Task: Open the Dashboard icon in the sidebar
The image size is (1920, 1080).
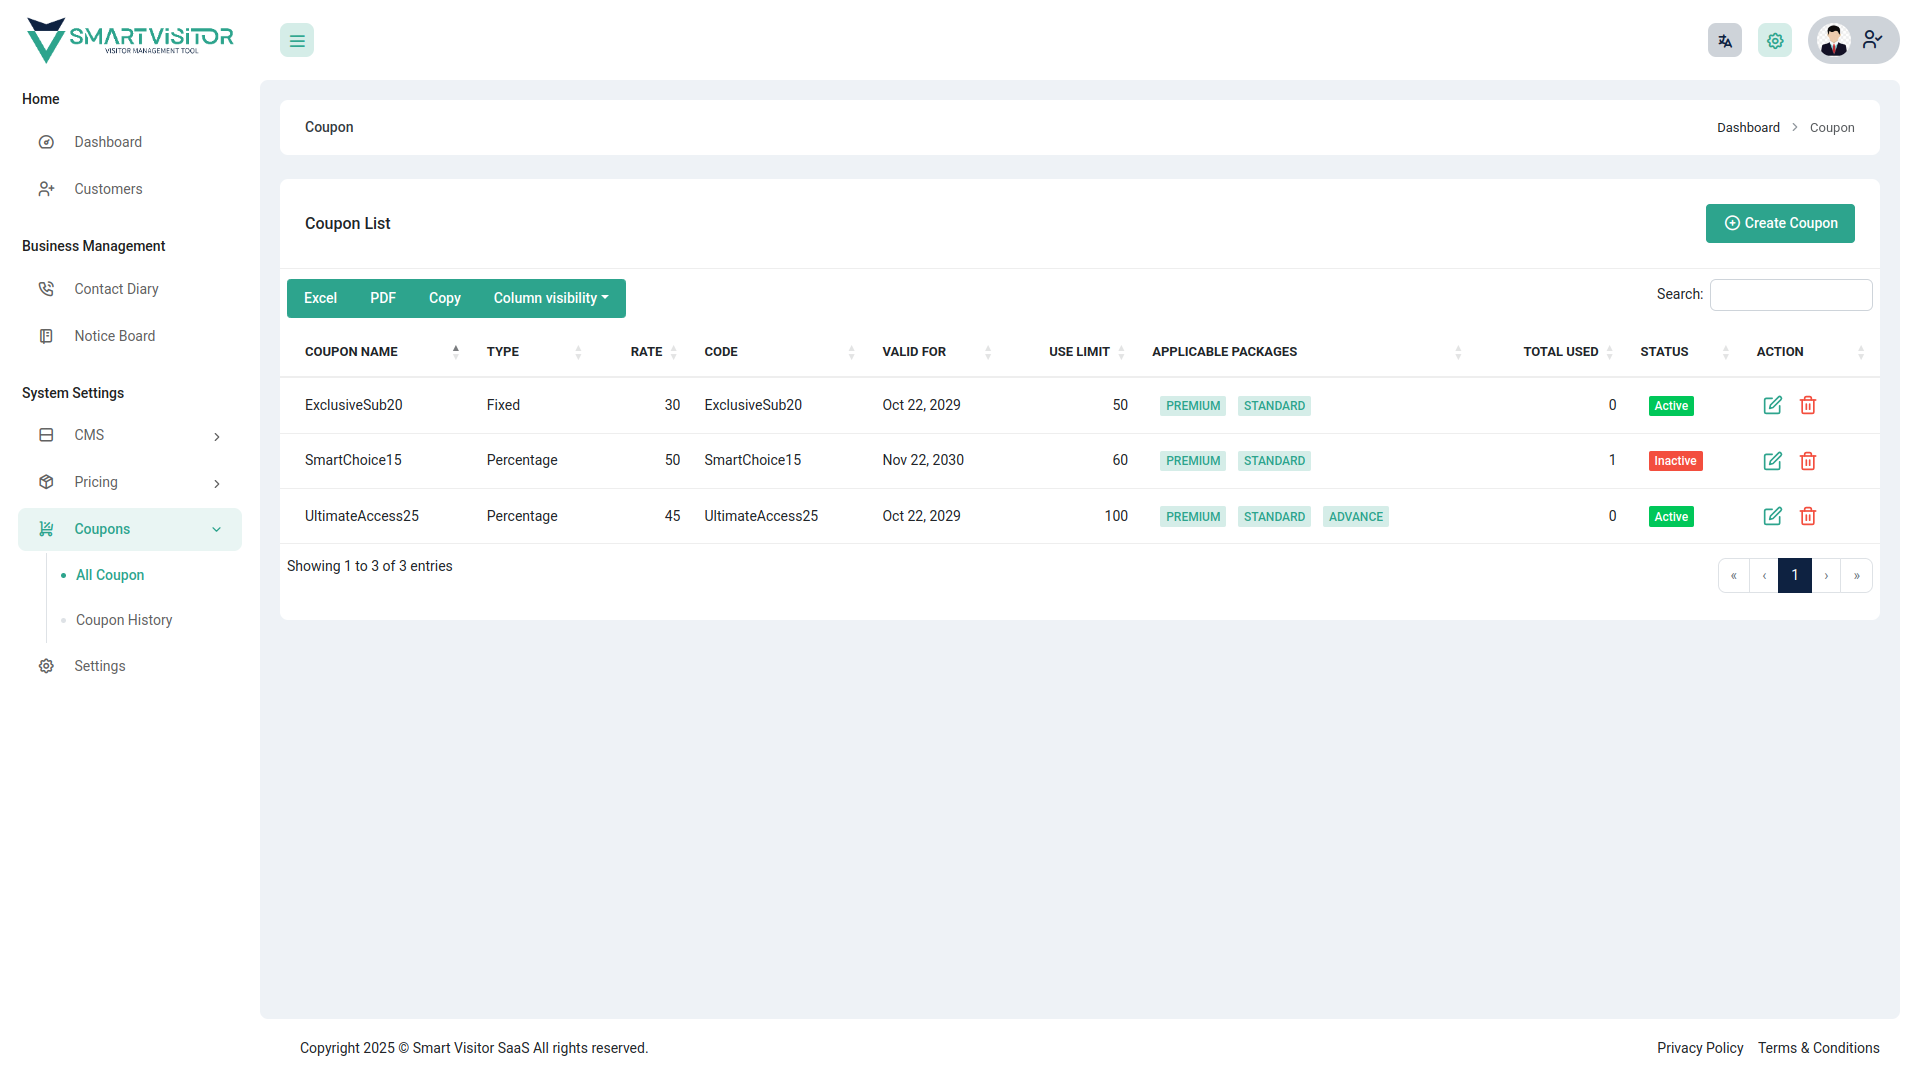Action: [46, 142]
